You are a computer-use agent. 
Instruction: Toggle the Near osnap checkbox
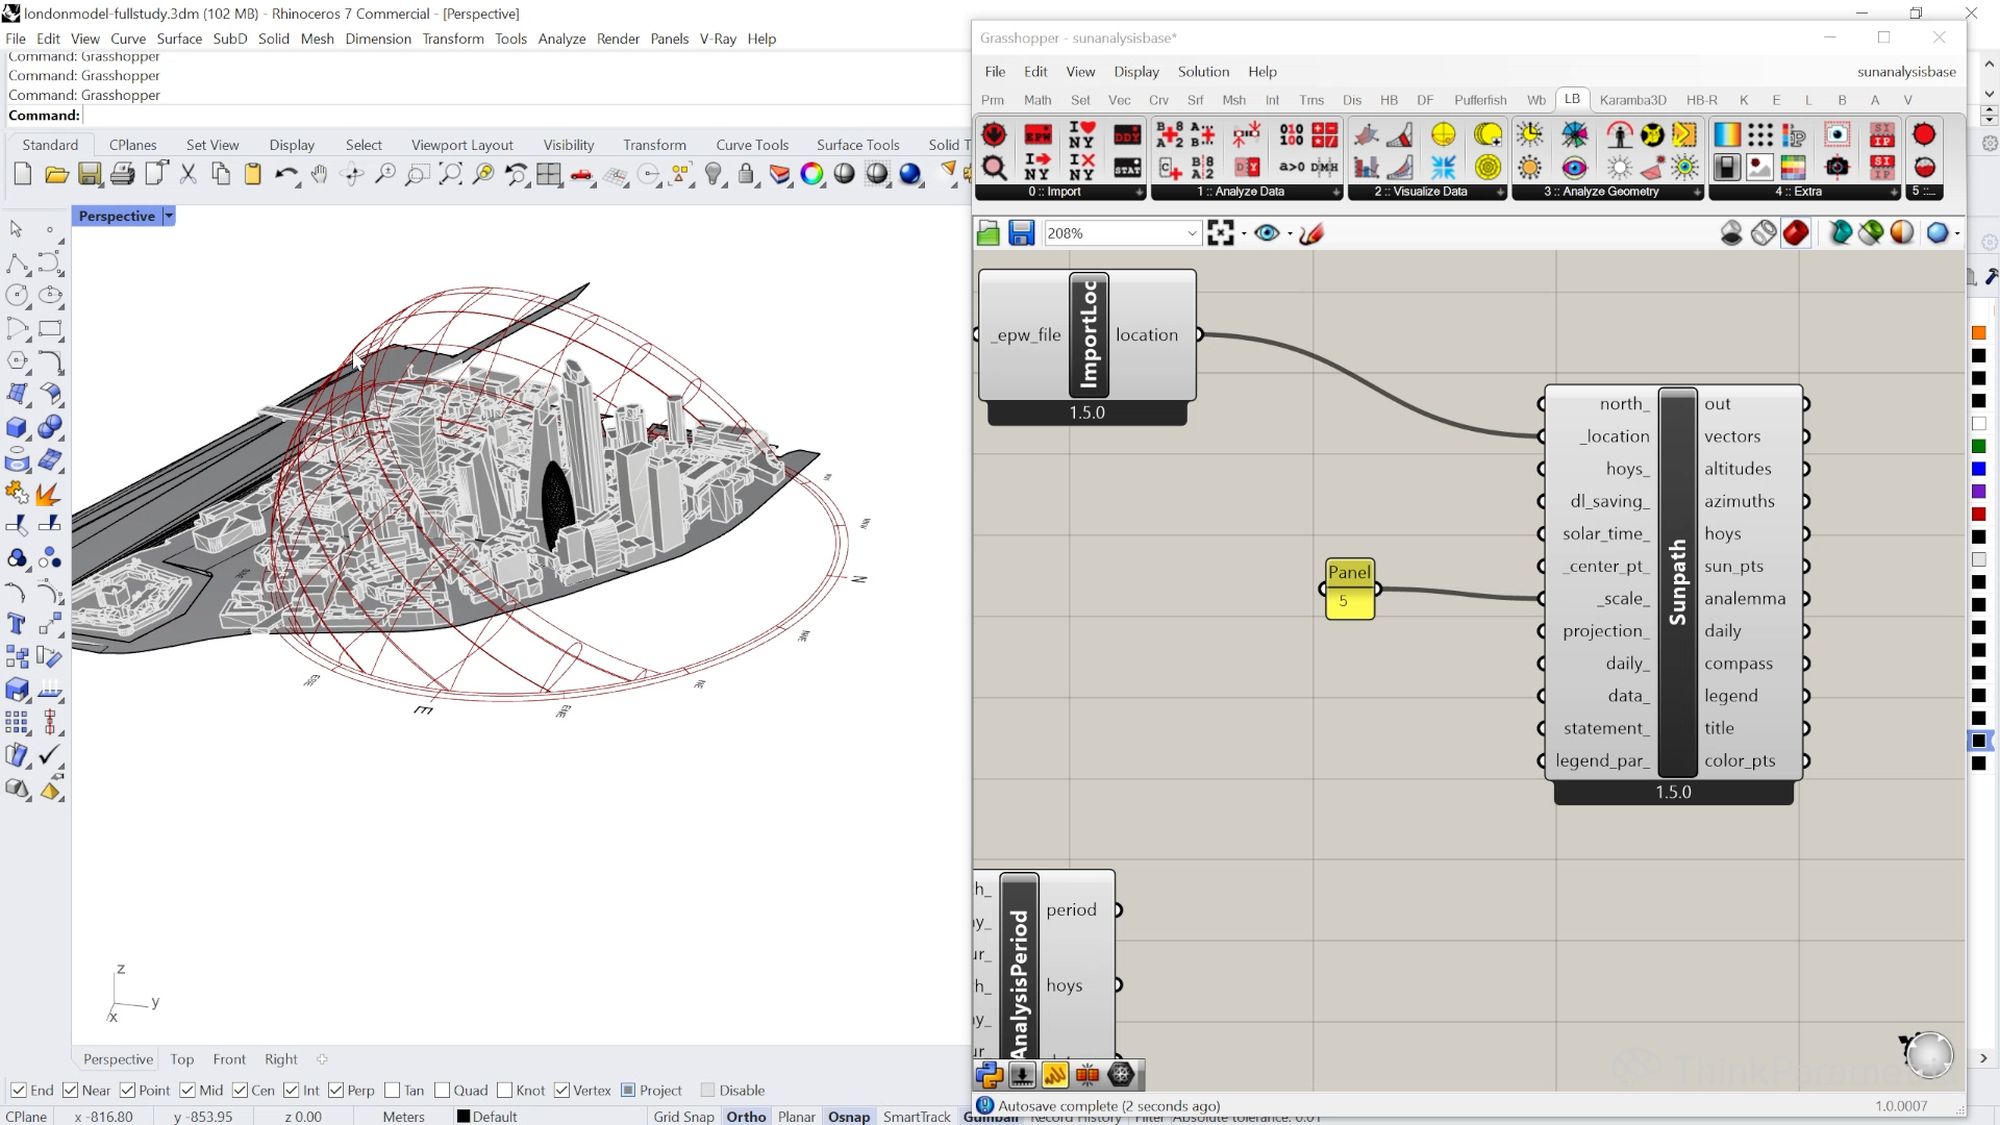click(70, 1090)
